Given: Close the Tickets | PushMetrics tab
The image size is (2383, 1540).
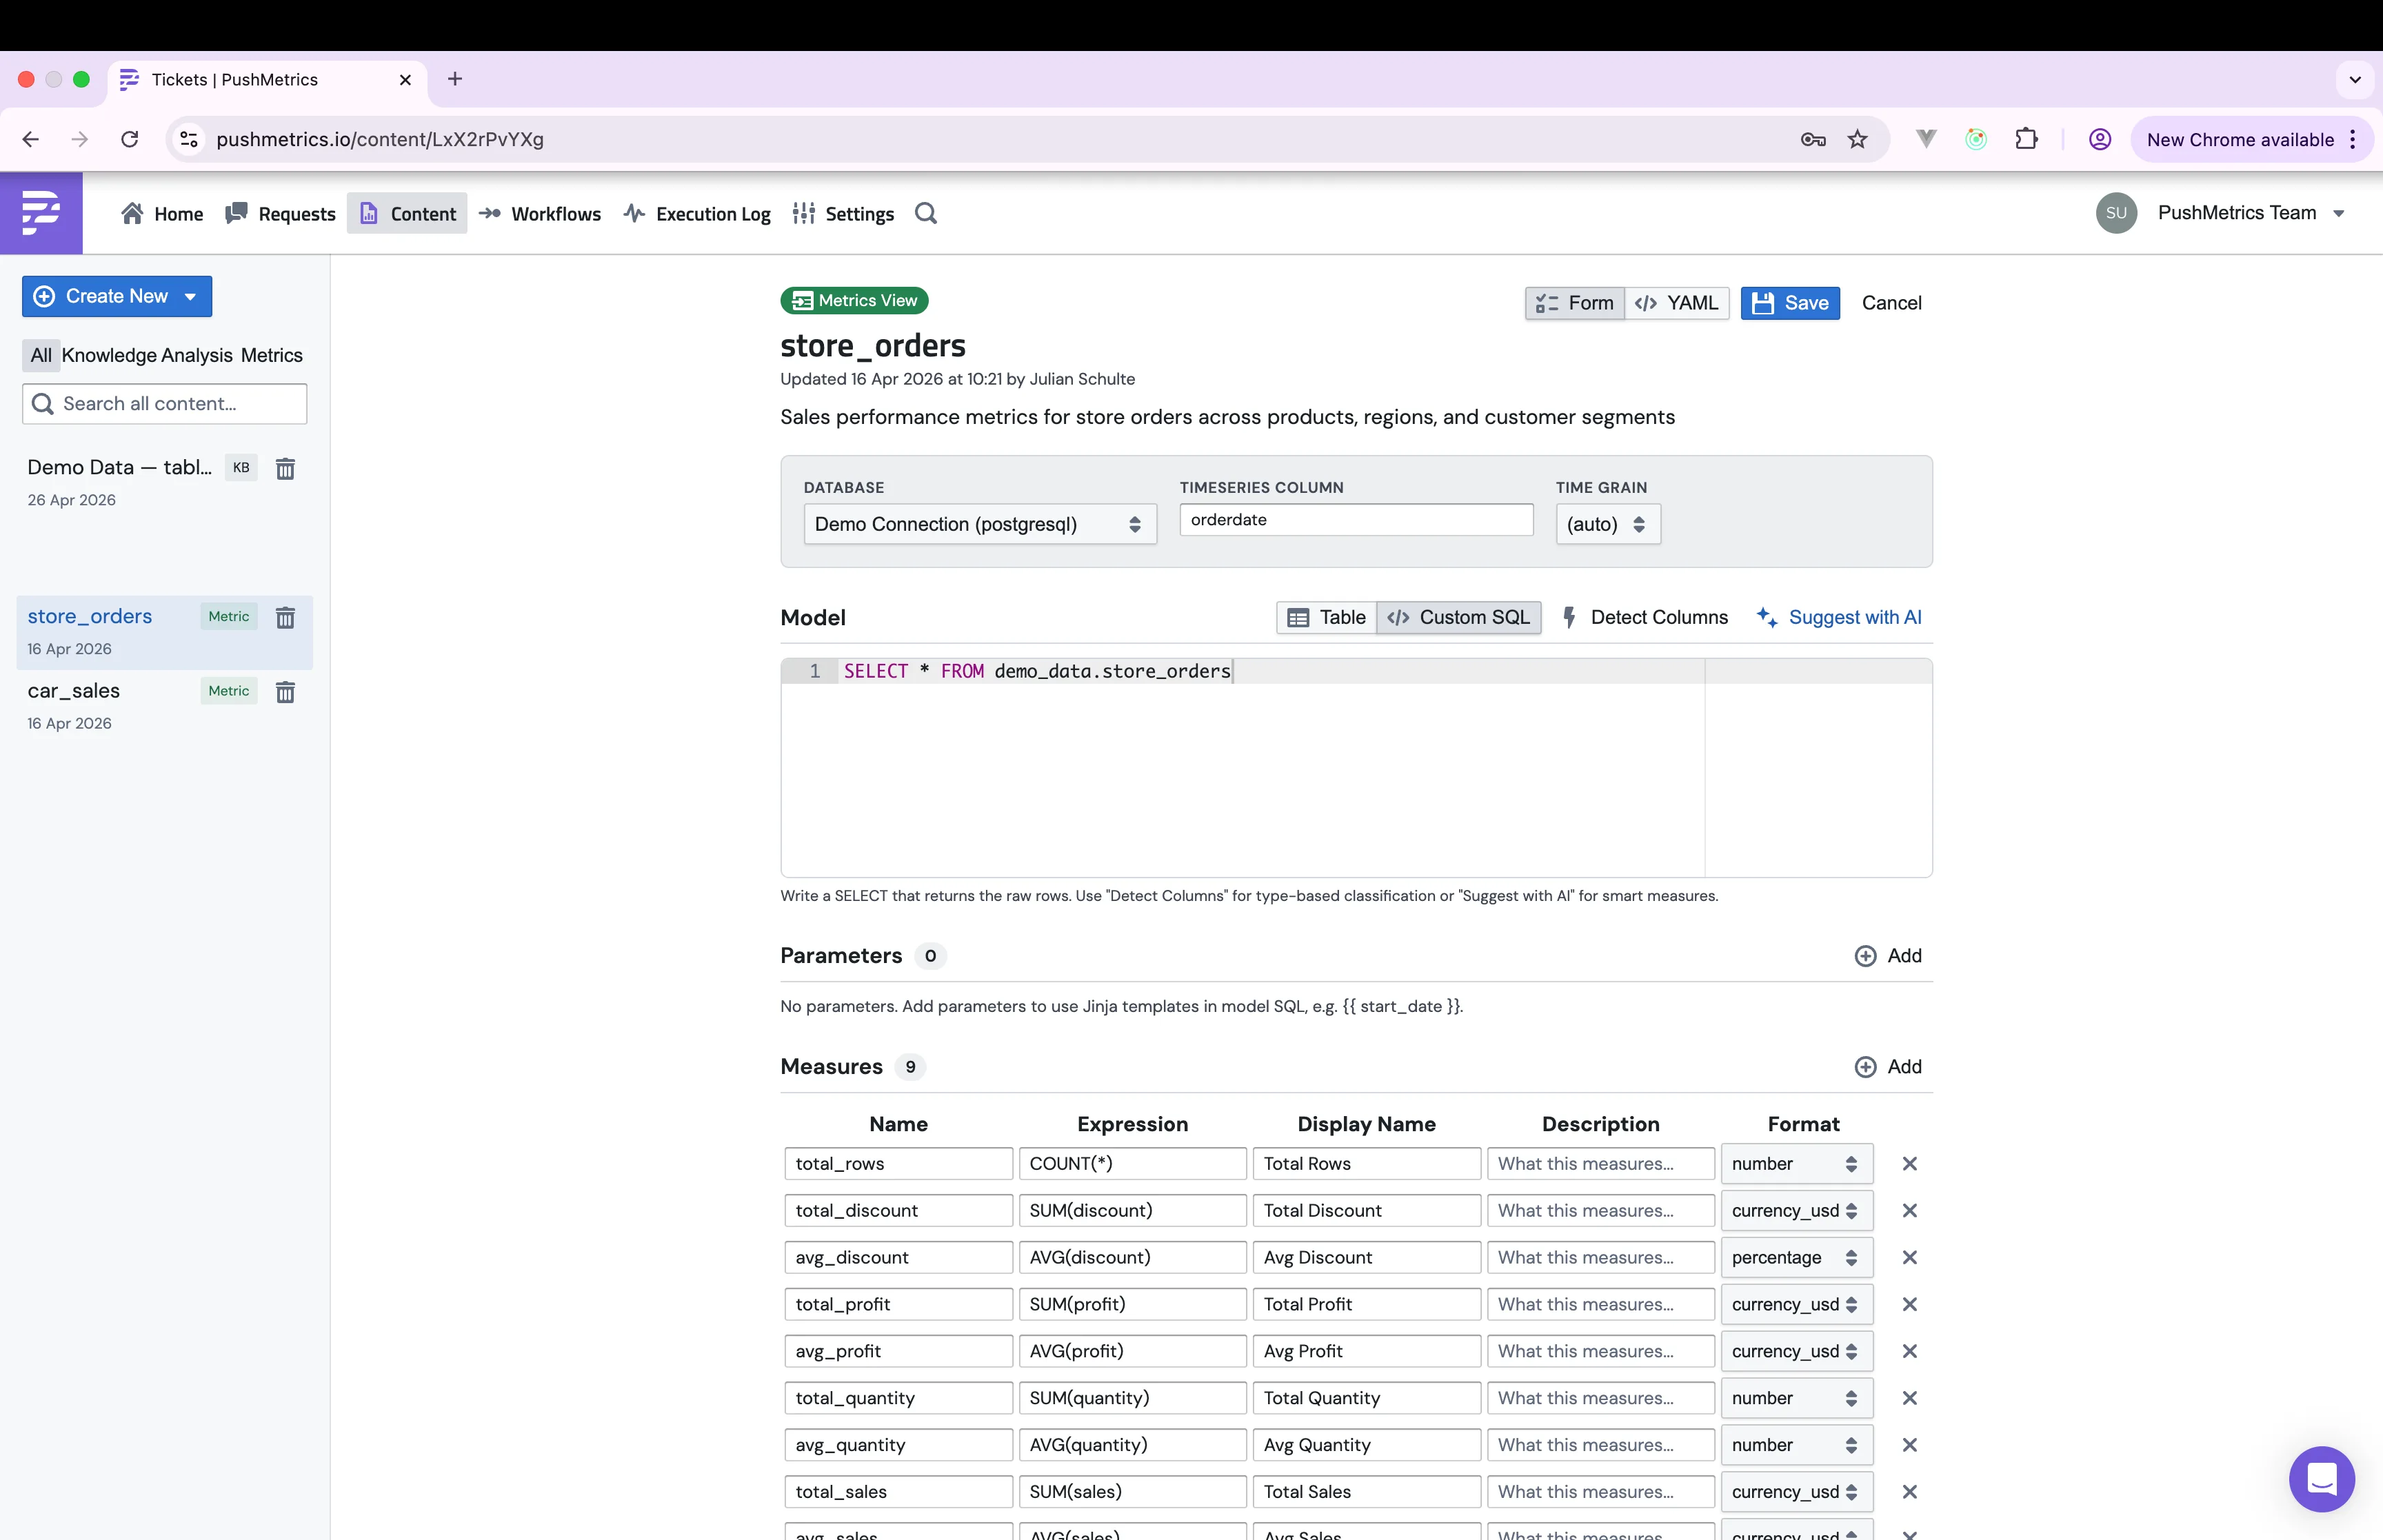Looking at the screenshot, I should 405,80.
